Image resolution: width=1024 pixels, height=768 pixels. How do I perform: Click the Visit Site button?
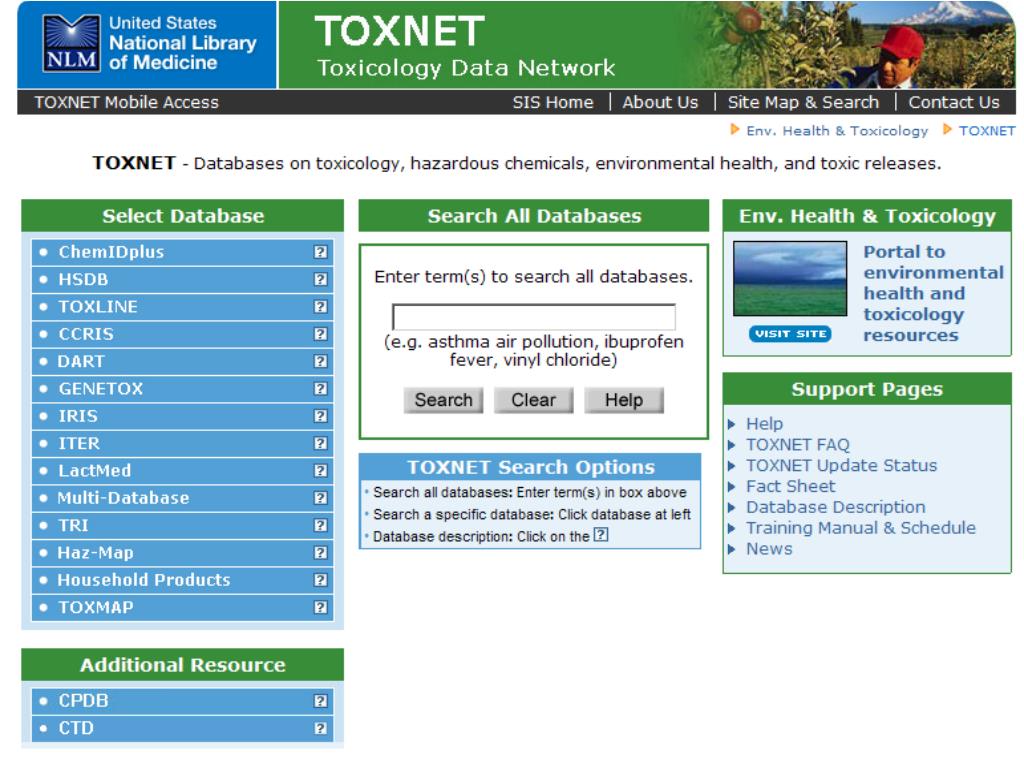(x=790, y=334)
